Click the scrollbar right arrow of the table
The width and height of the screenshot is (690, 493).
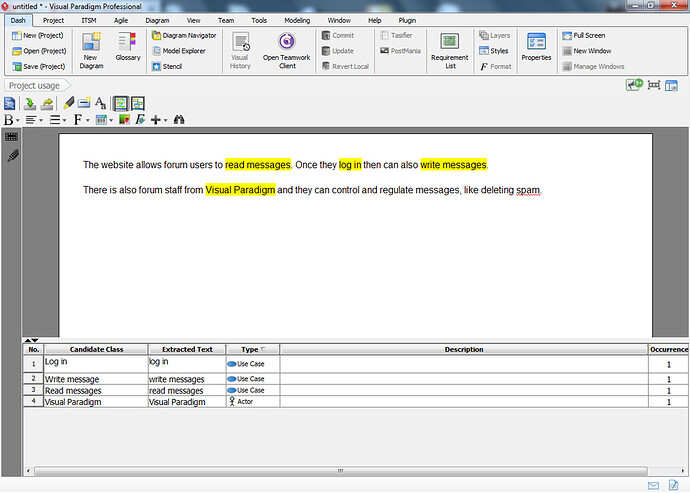click(683, 471)
